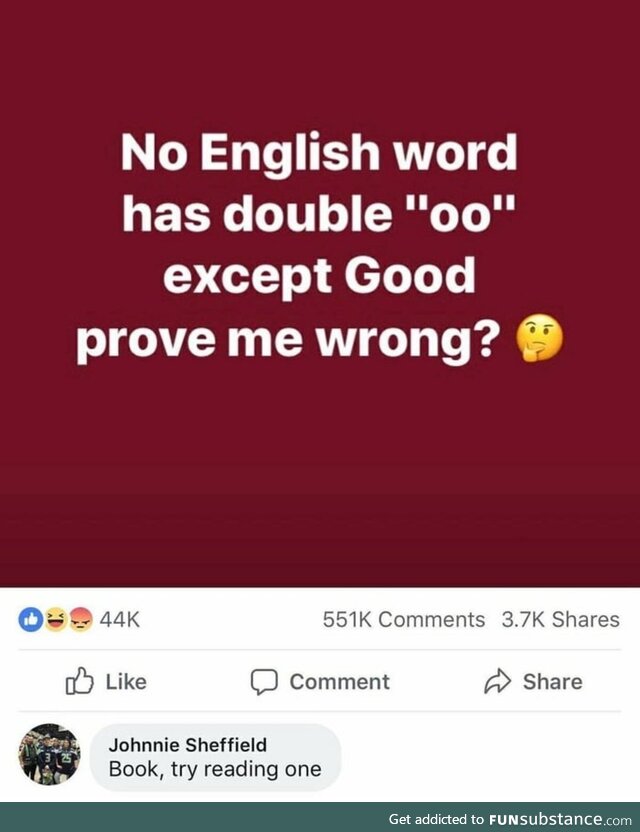640x832 pixels.
Task: Click the angry reaction emoji icon
Action: [x=81, y=619]
